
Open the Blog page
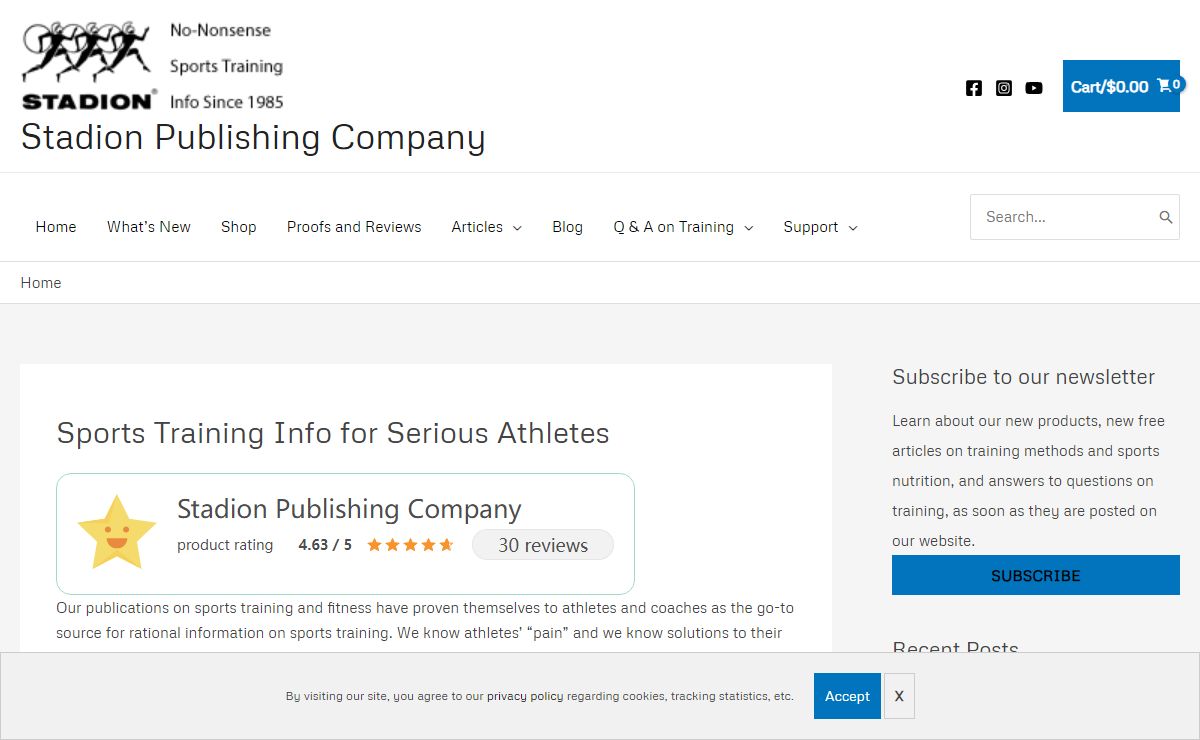click(567, 227)
